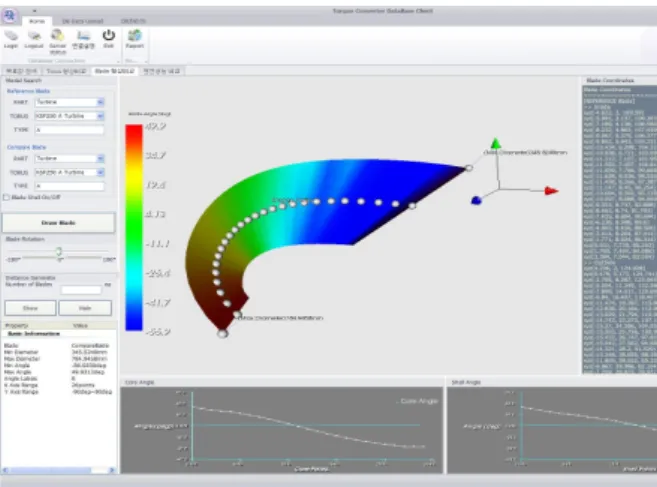Screen dimensions: 657x487
Task: Click the Korean-labeled settings icon beside Exit
Action: click(x=83, y=39)
